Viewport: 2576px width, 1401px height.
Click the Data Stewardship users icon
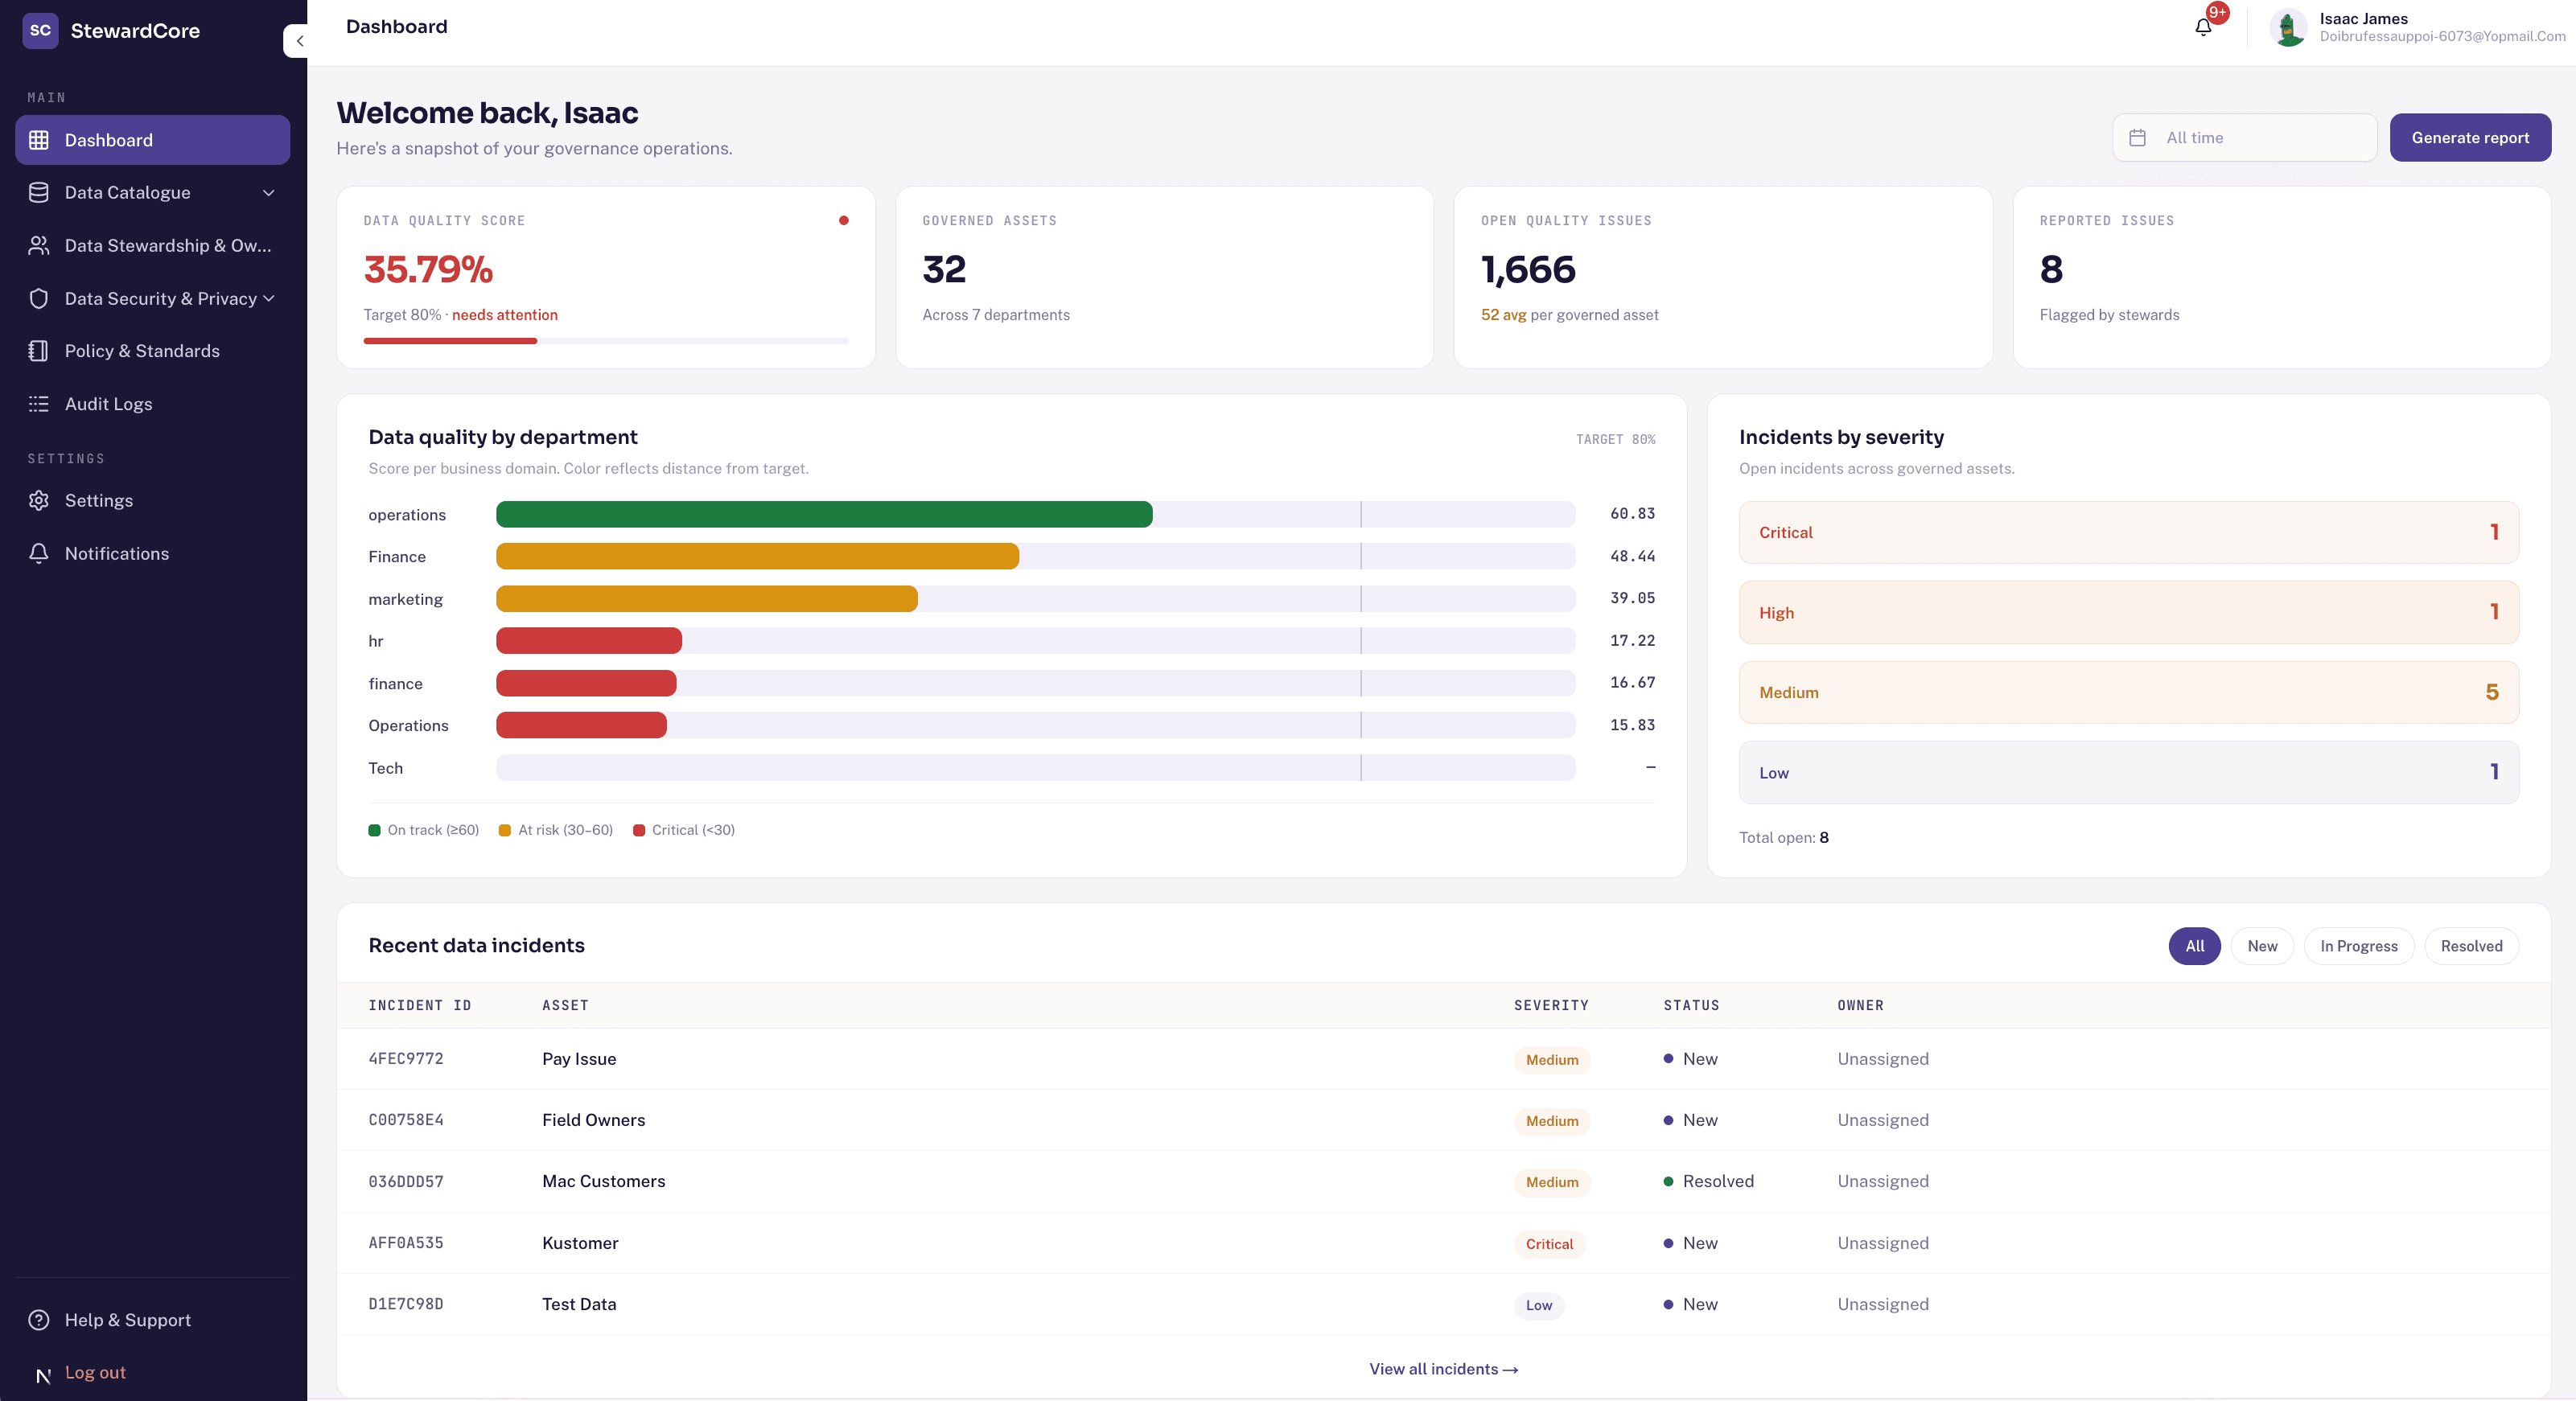[x=39, y=246]
